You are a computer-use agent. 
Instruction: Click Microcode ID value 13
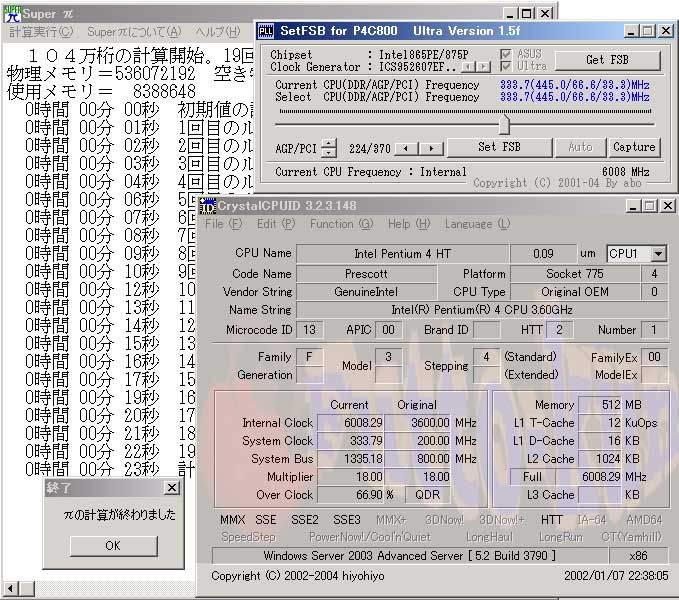tap(309, 330)
